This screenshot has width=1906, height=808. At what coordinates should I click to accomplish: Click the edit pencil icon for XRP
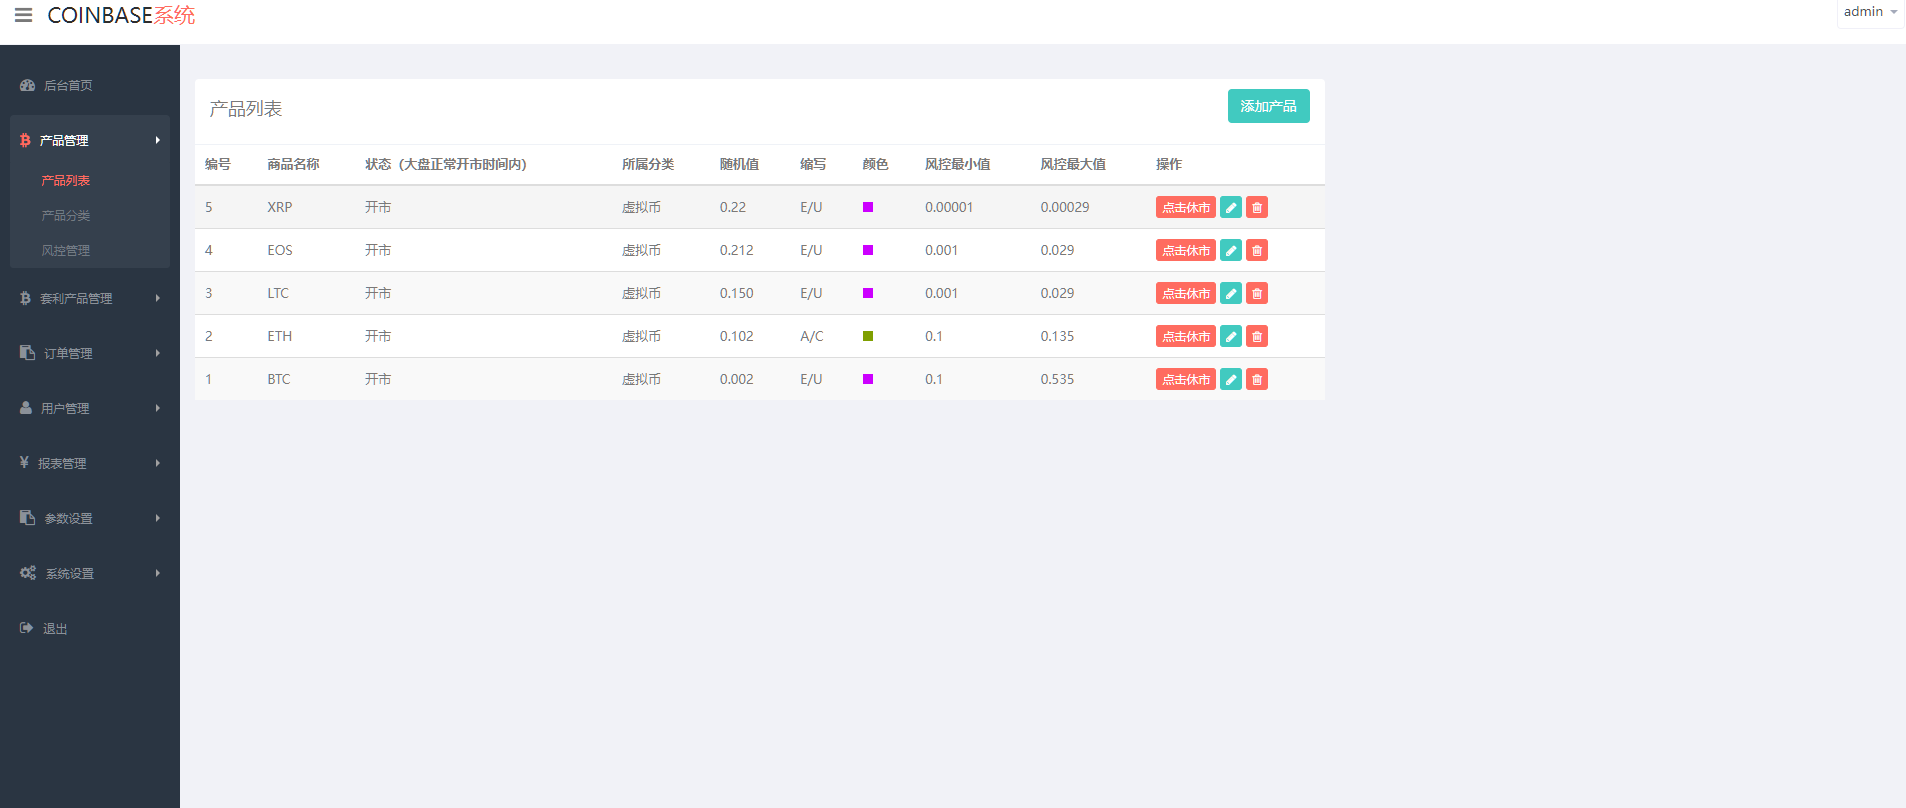click(1231, 207)
